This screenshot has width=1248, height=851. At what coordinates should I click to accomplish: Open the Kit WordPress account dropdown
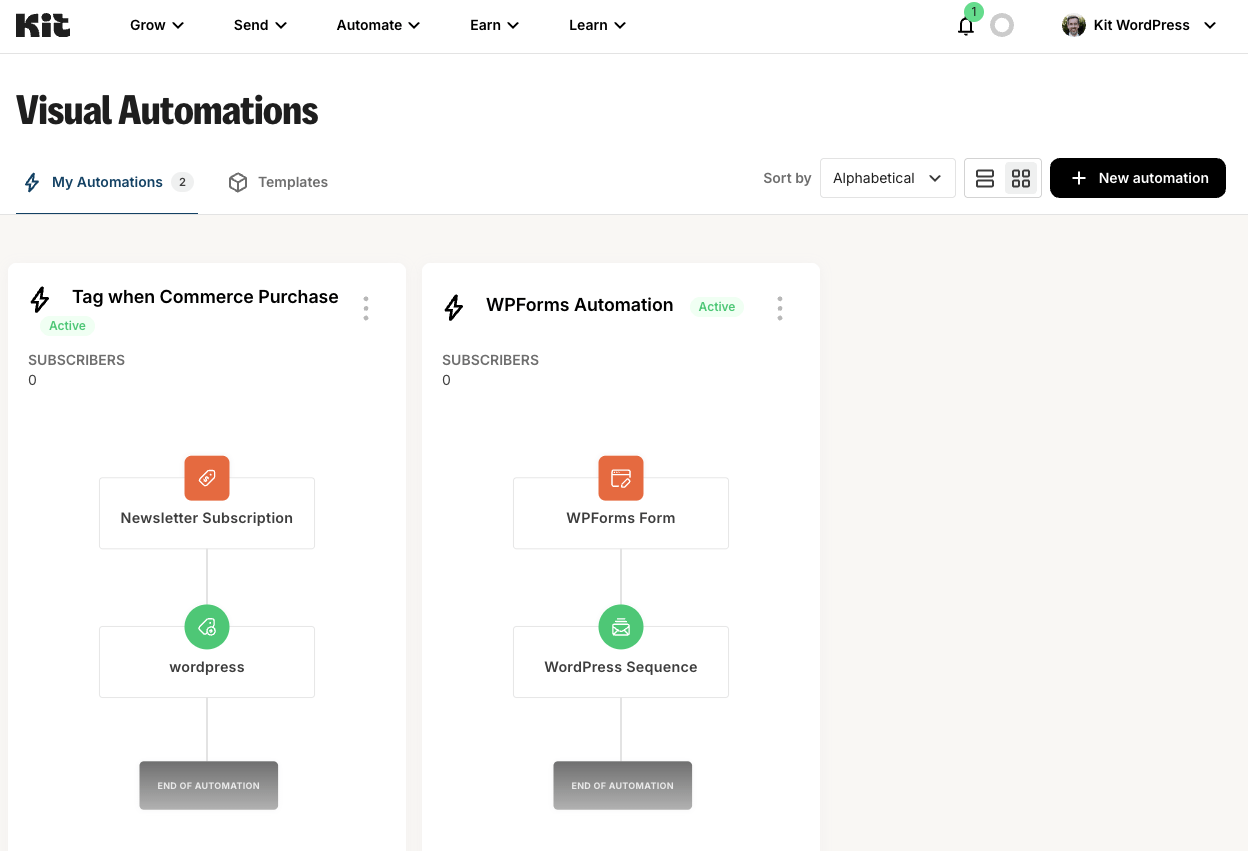(1140, 26)
